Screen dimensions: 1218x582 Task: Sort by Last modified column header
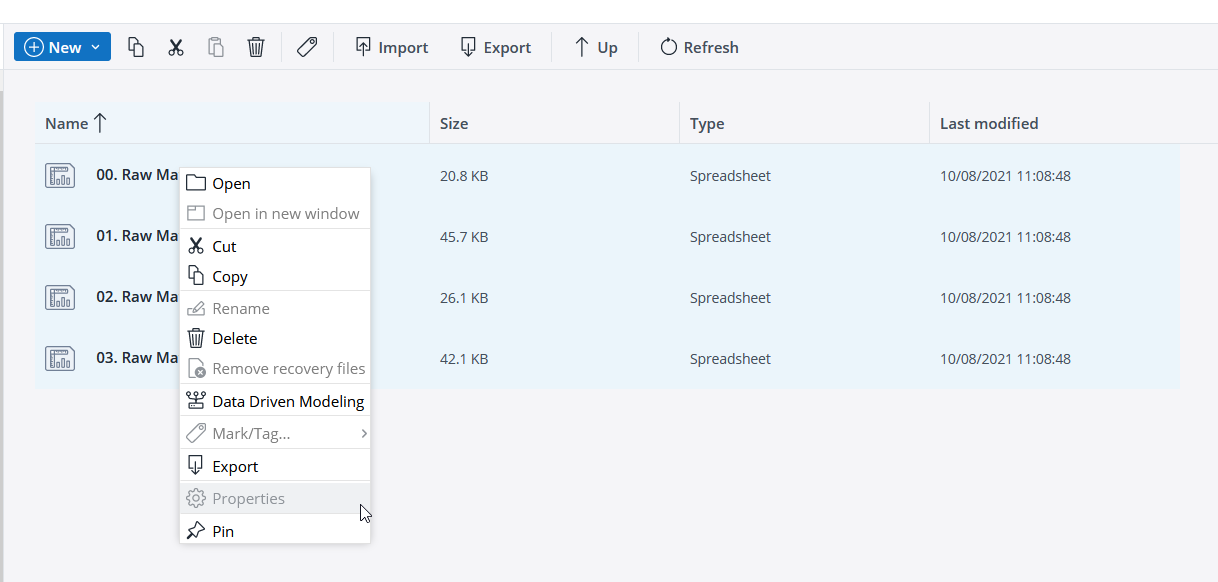(x=988, y=124)
